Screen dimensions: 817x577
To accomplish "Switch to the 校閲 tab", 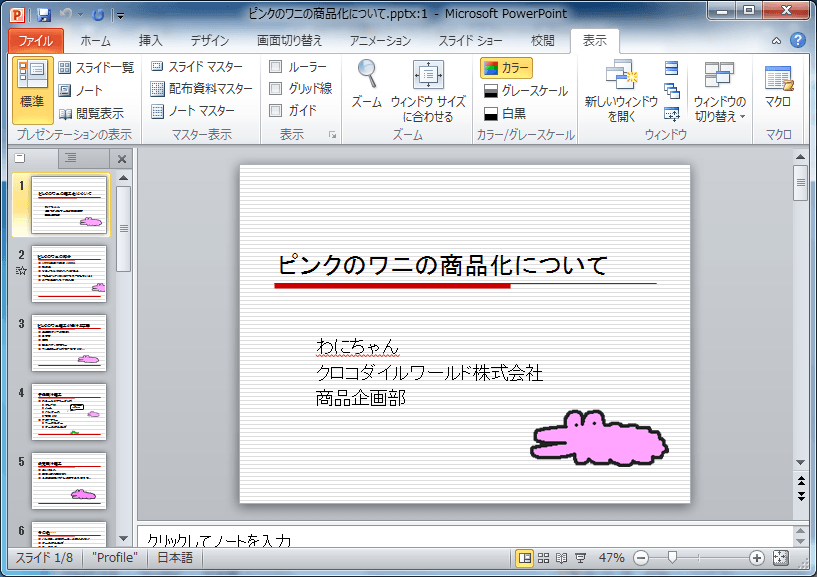I will pos(542,41).
